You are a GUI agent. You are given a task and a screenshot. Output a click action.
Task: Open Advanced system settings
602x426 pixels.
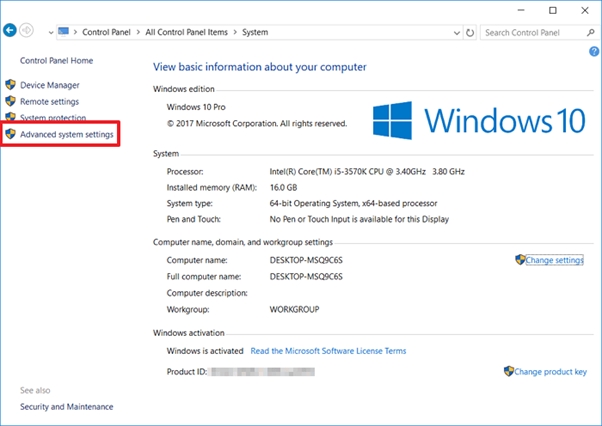(67, 134)
